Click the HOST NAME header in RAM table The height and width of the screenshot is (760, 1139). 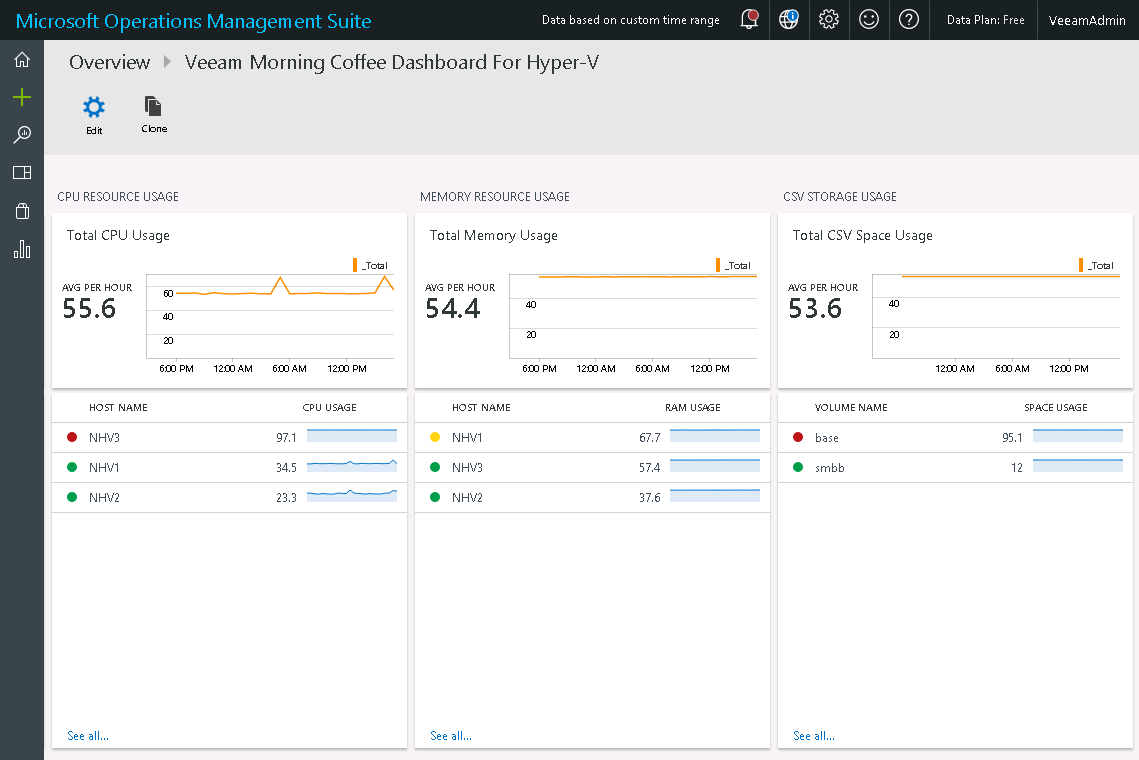point(481,408)
